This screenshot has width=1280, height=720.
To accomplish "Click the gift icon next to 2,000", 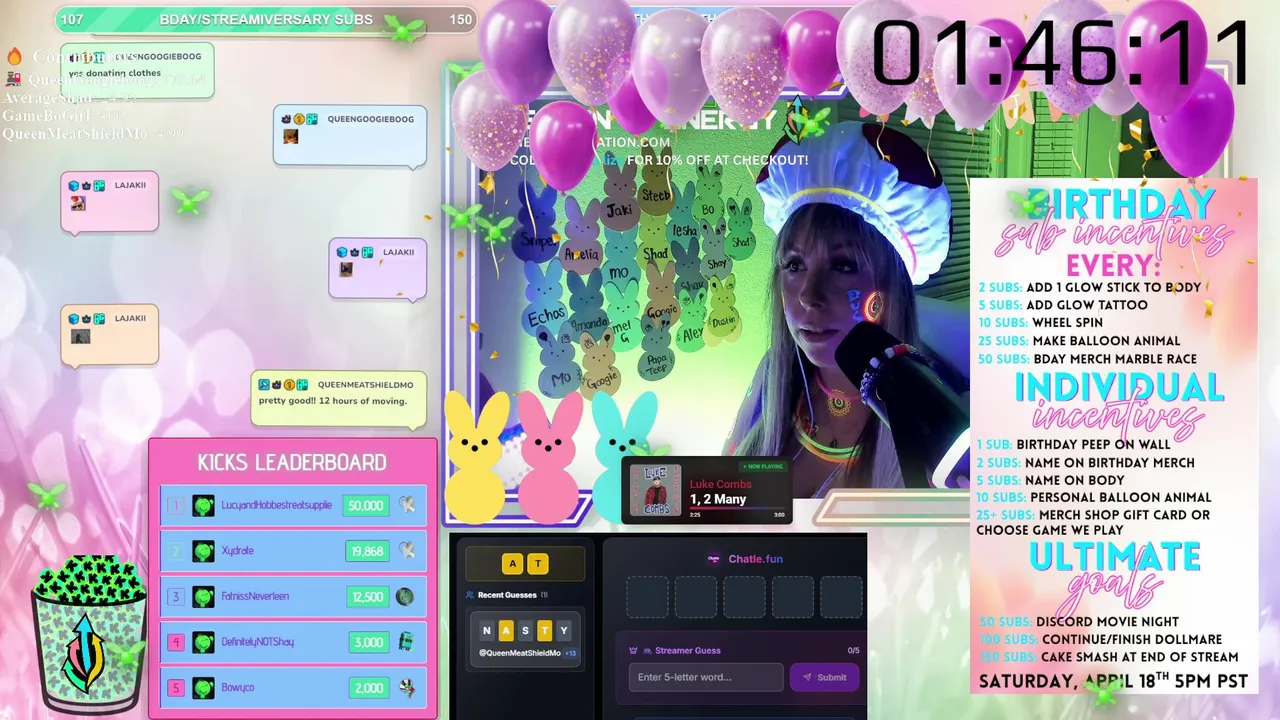I will (x=406, y=688).
